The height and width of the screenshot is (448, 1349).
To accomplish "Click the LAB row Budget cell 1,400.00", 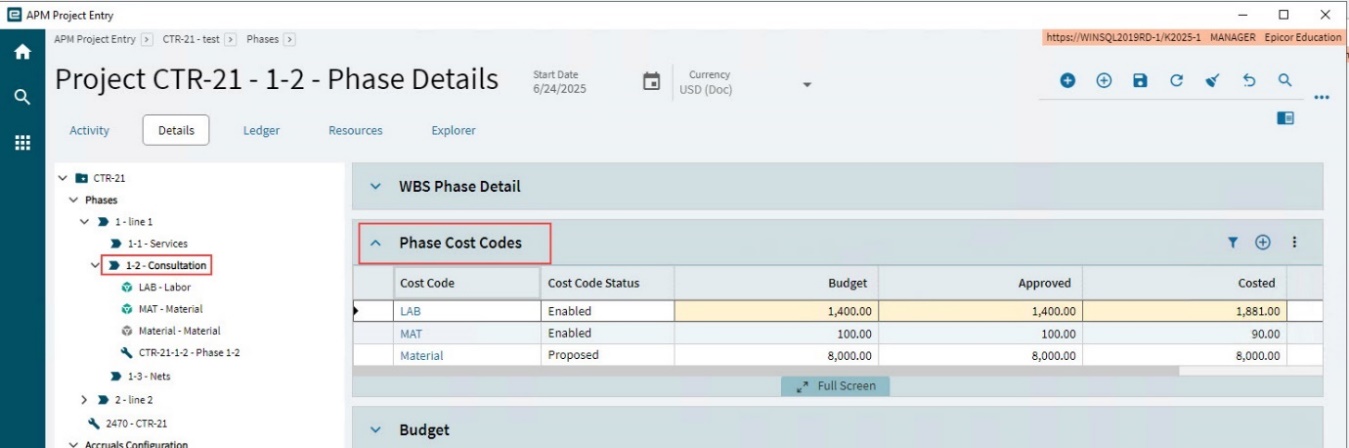I will (x=777, y=311).
